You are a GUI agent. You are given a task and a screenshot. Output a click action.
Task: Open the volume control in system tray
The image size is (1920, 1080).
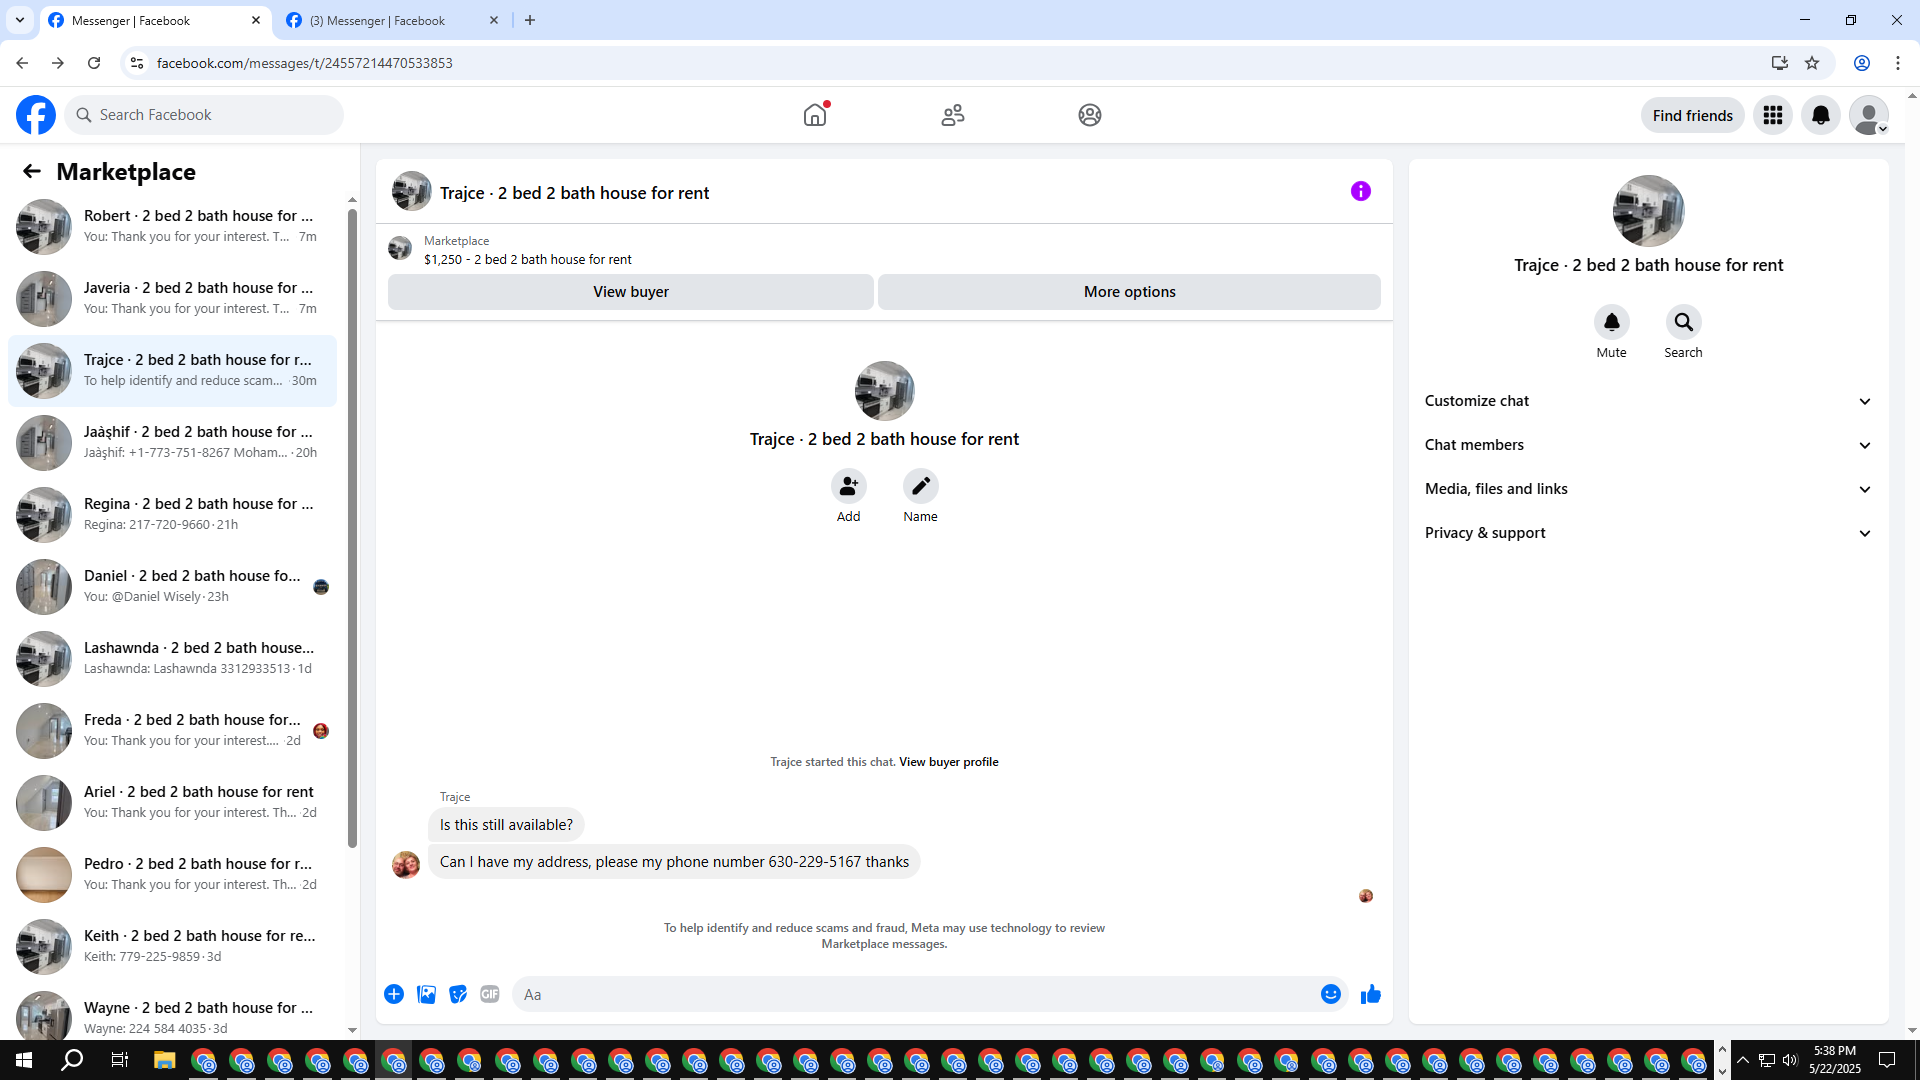click(x=1790, y=1060)
